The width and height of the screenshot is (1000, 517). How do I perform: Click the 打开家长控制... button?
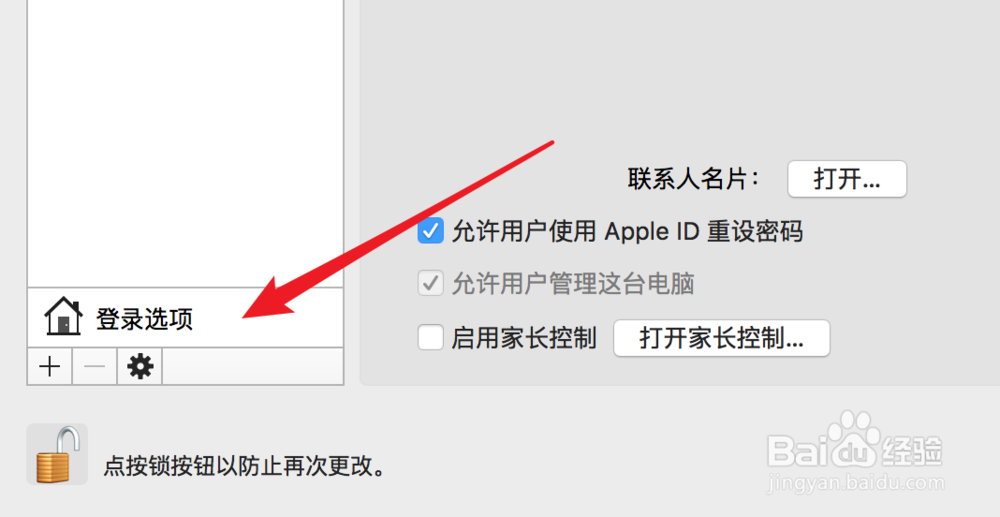[x=721, y=338]
